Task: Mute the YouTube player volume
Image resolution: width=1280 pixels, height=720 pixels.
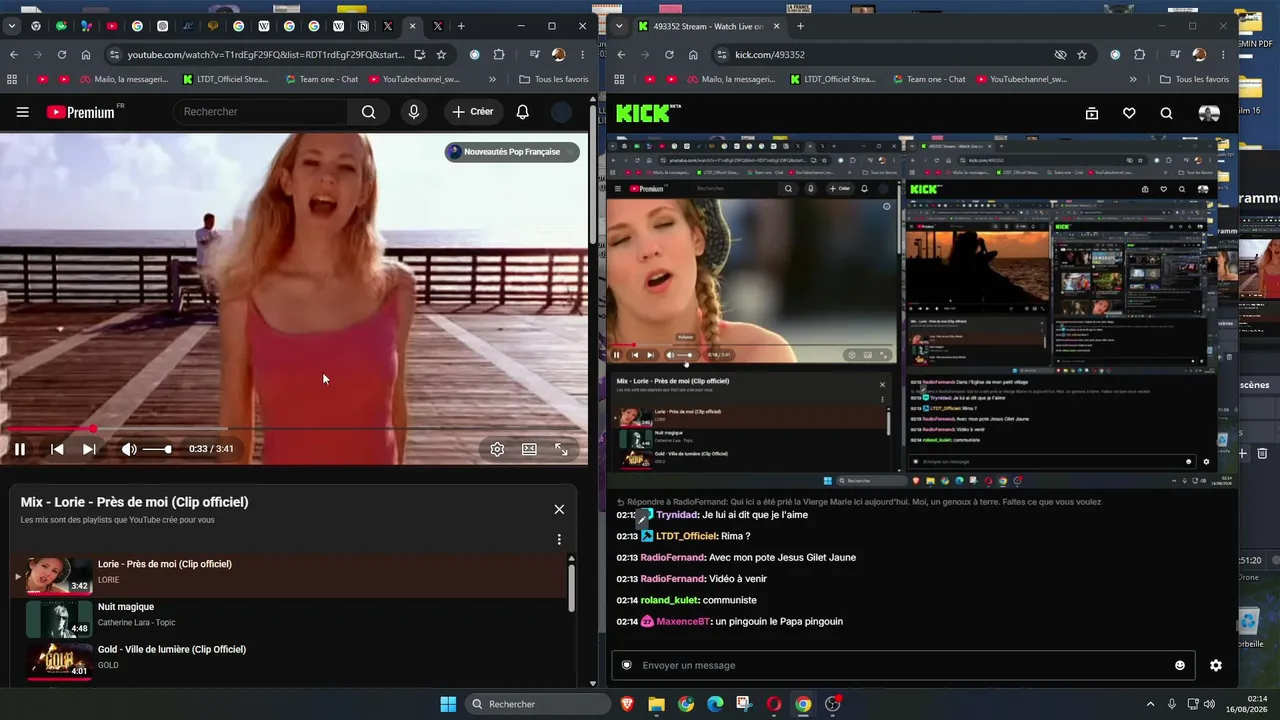Action: (x=129, y=449)
